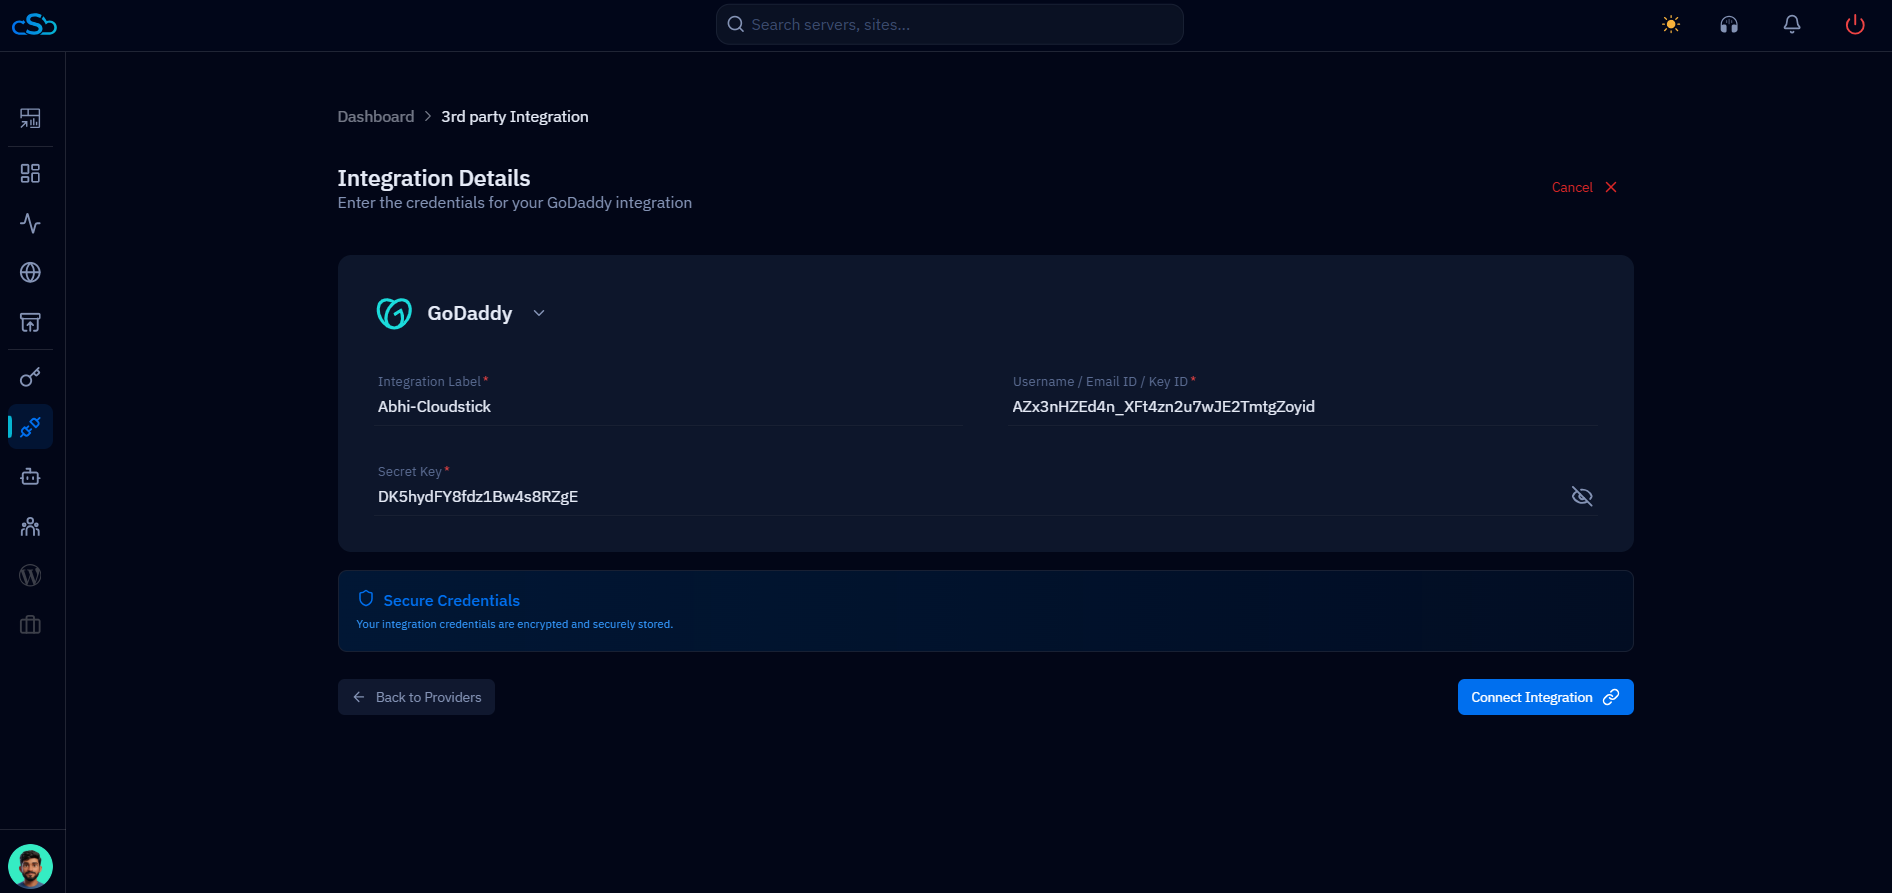This screenshot has height=893, width=1892.
Task: Click 'Your integration credentials are encrypted' note
Action: (x=515, y=624)
